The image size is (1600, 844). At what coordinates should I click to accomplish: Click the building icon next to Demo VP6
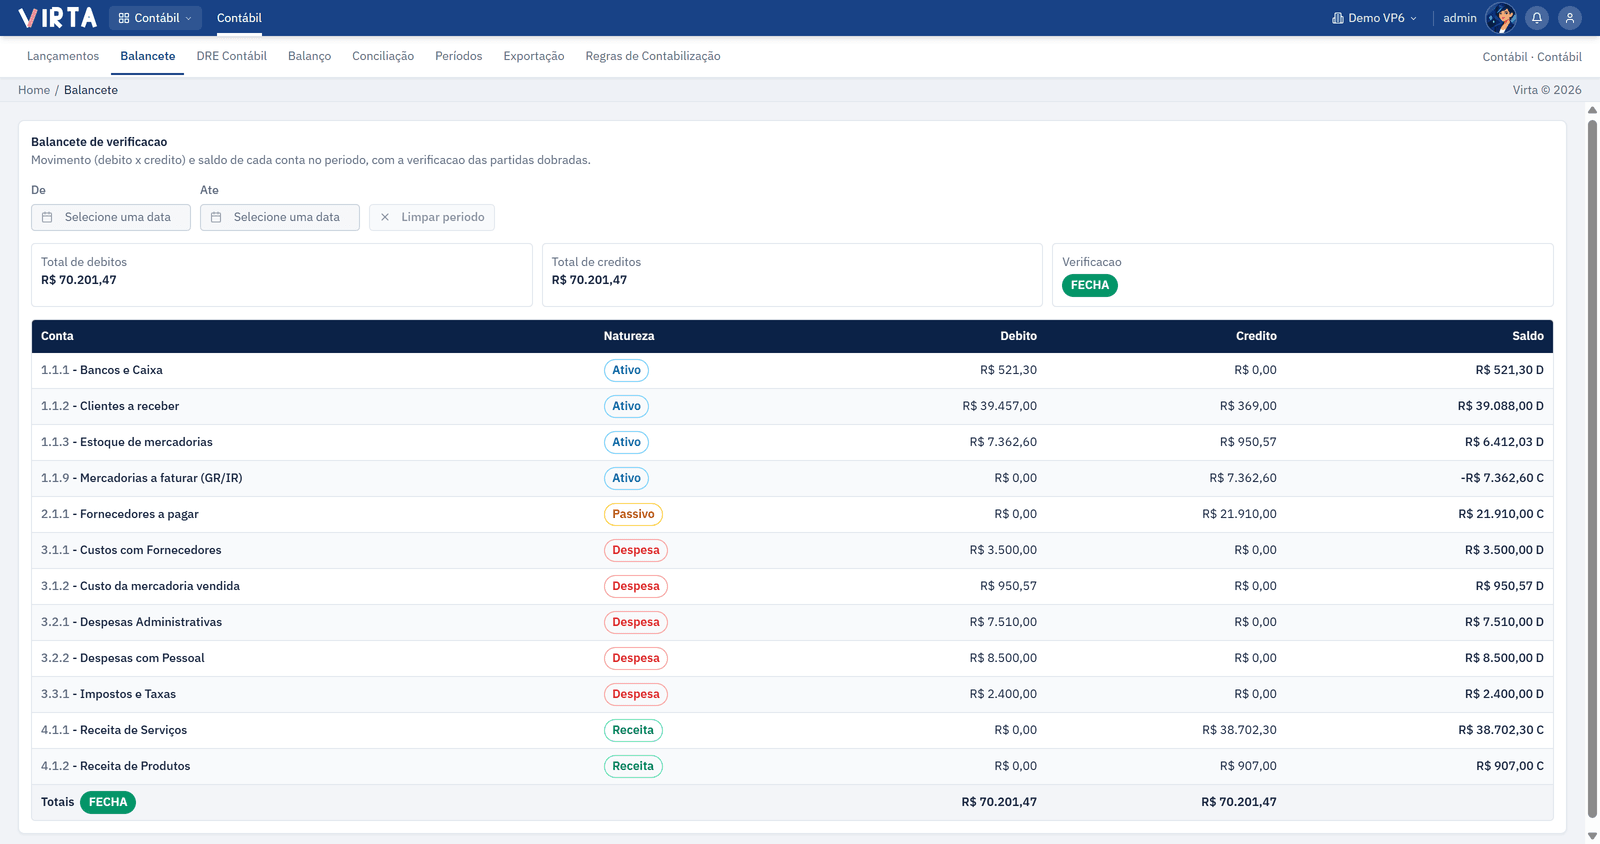point(1338,18)
